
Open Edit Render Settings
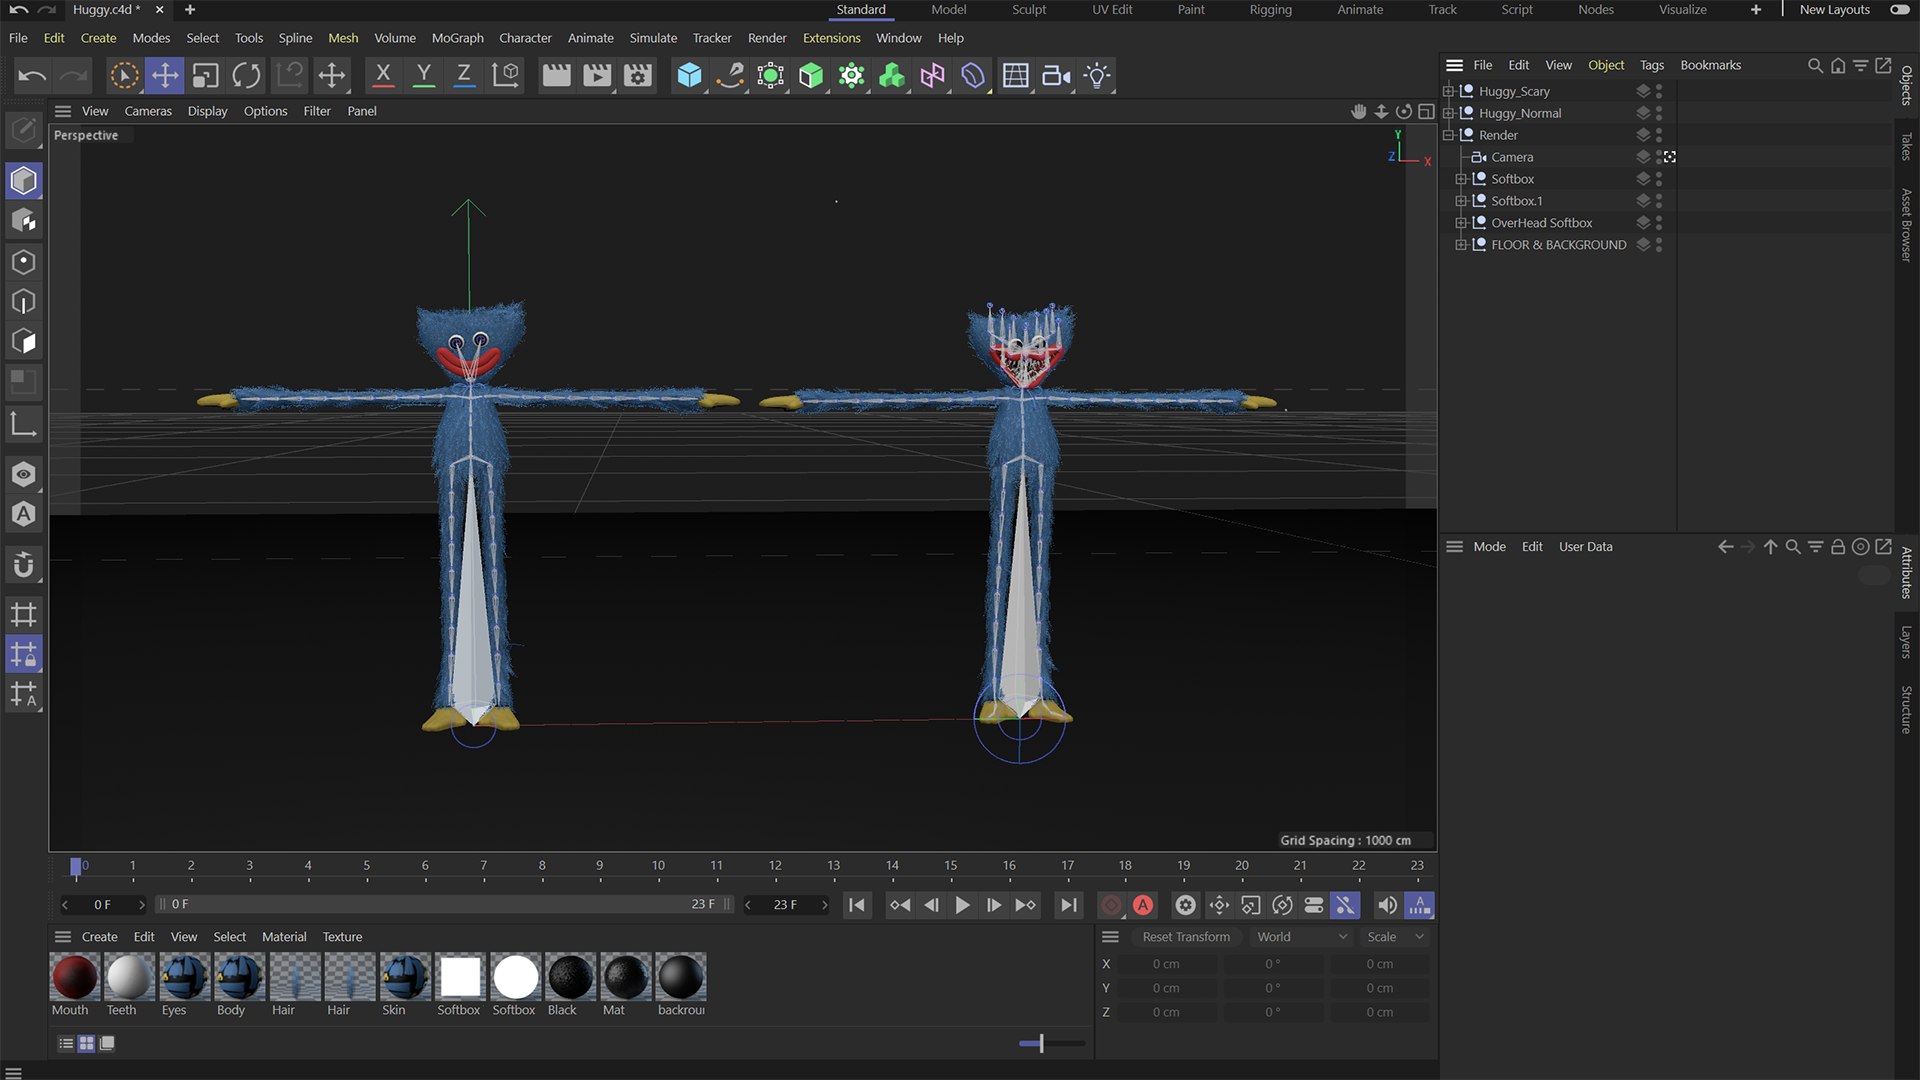[x=637, y=75]
